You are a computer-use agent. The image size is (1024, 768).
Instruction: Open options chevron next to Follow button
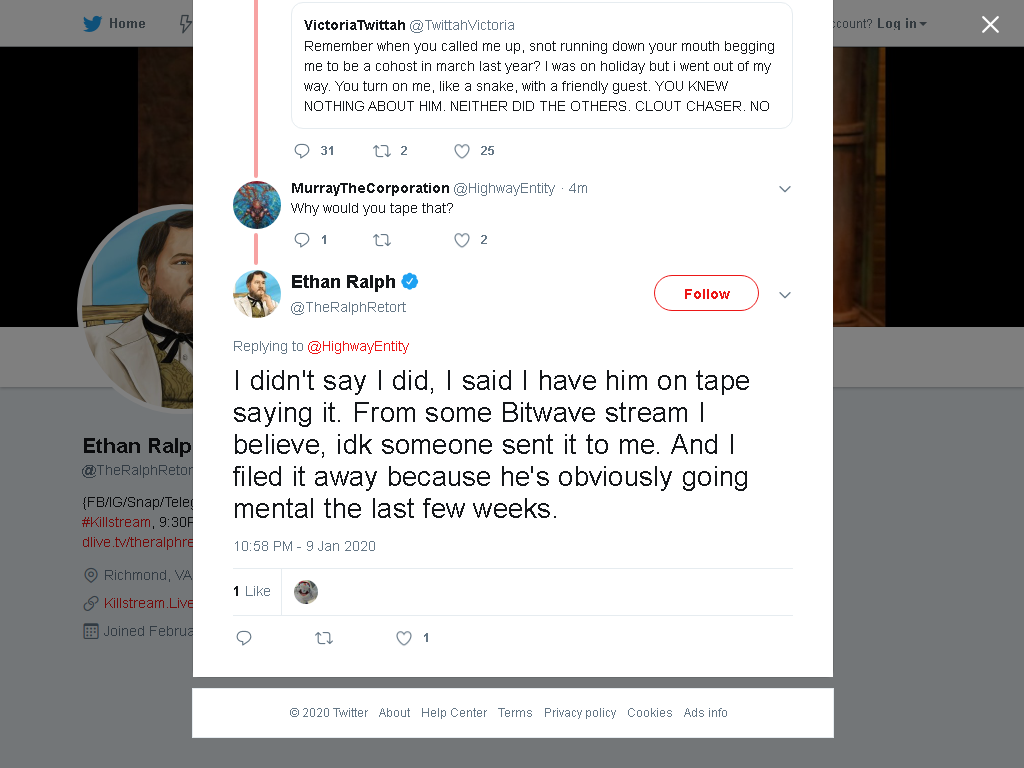[785, 295]
